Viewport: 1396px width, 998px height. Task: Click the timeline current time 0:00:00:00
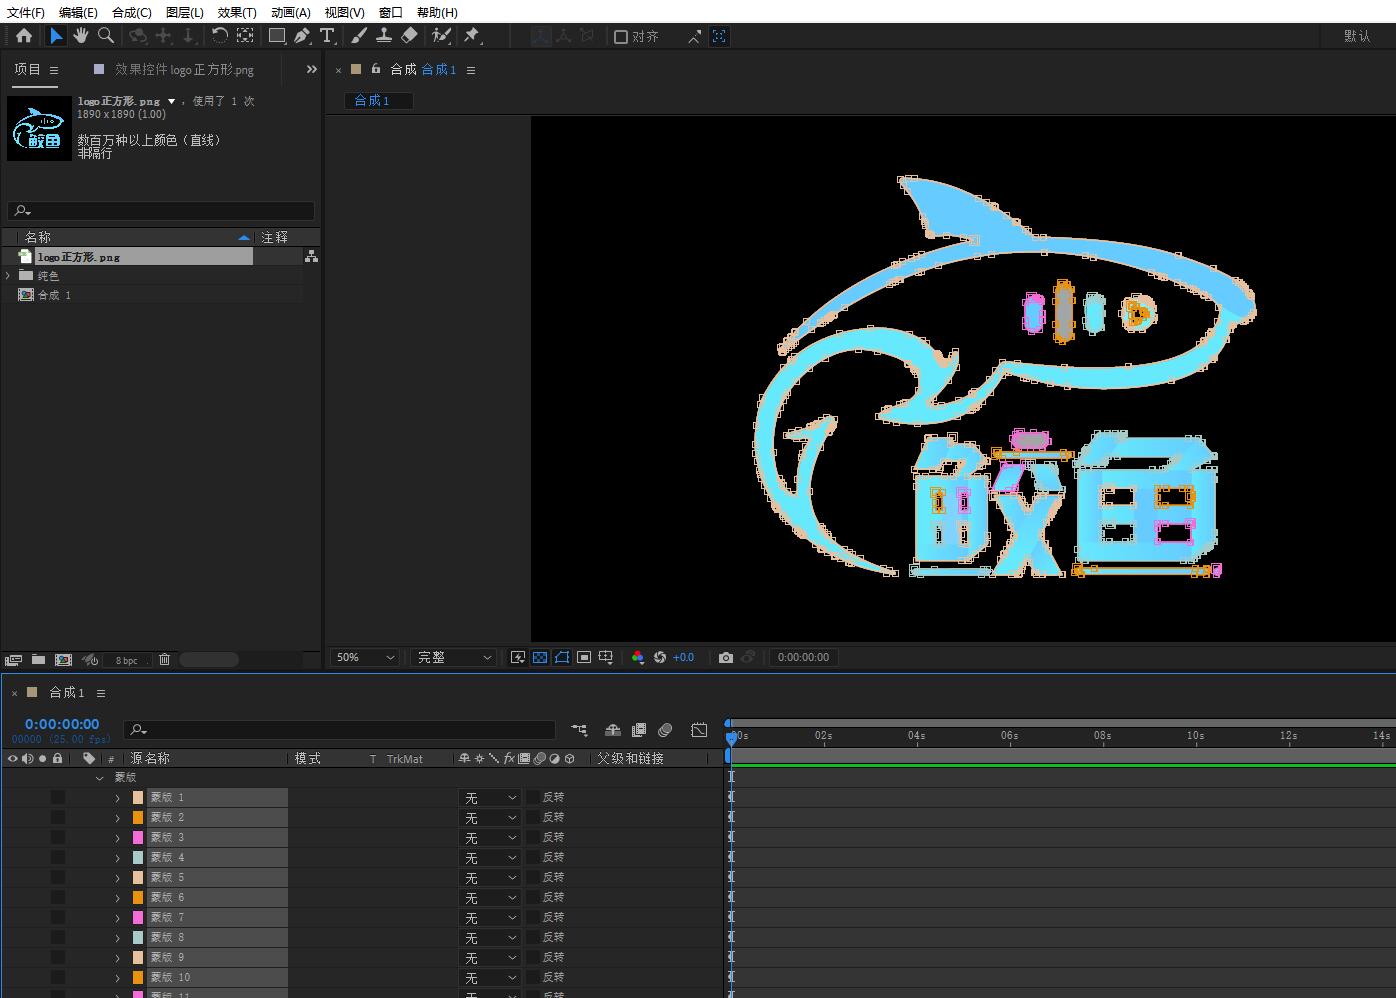tap(62, 724)
